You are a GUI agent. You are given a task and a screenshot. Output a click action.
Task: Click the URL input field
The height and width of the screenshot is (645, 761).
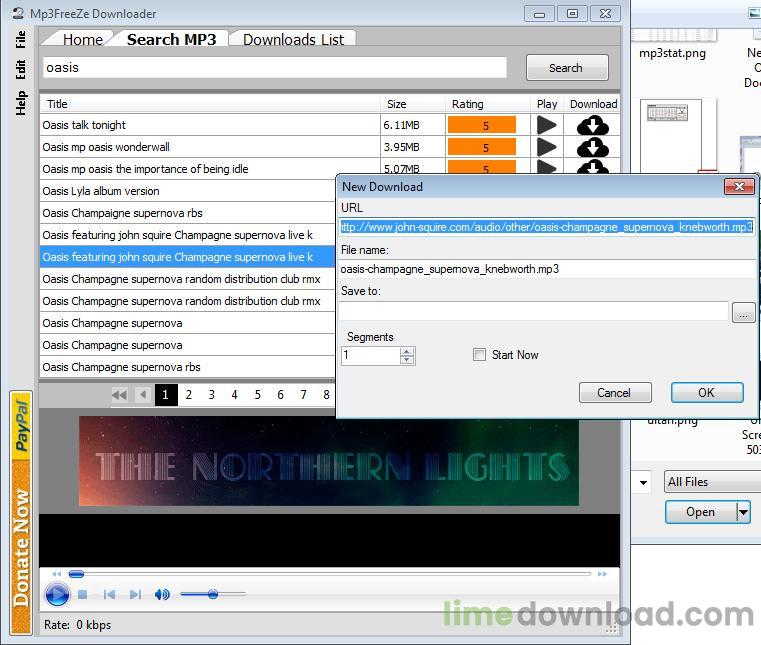[546, 227]
